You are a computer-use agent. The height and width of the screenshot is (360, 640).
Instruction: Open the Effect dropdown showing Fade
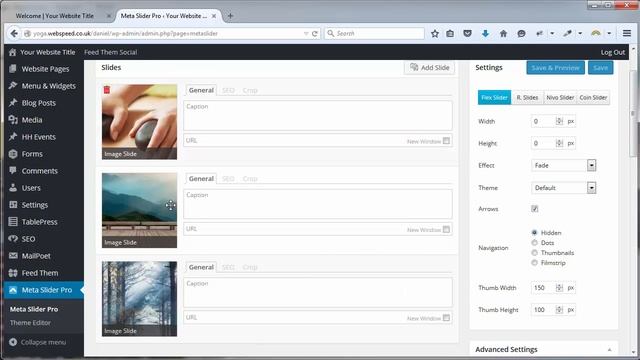(563, 165)
